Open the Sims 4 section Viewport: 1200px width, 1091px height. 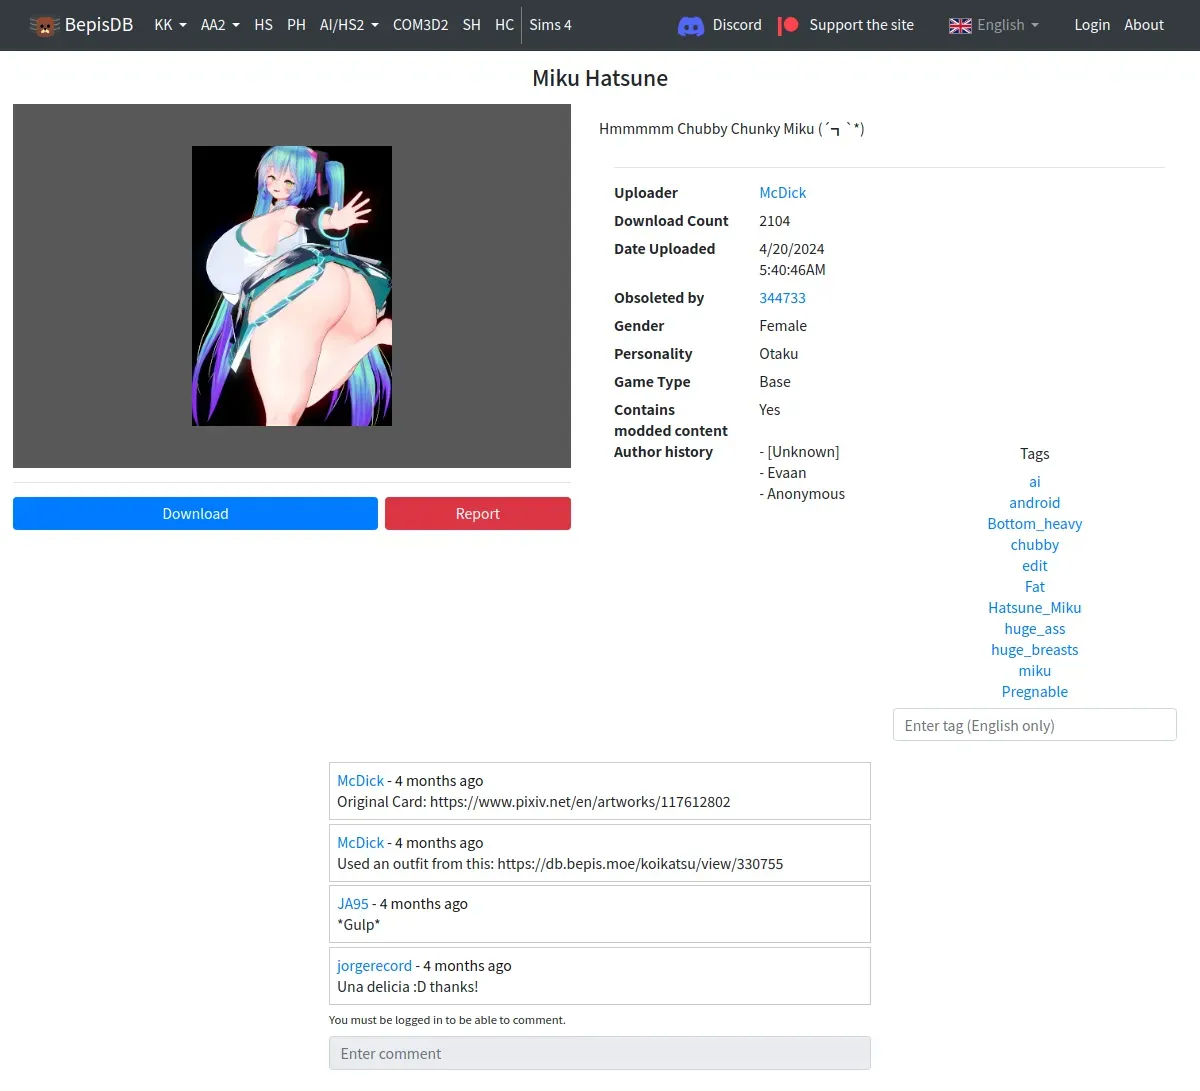pyautogui.click(x=550, y=25)
